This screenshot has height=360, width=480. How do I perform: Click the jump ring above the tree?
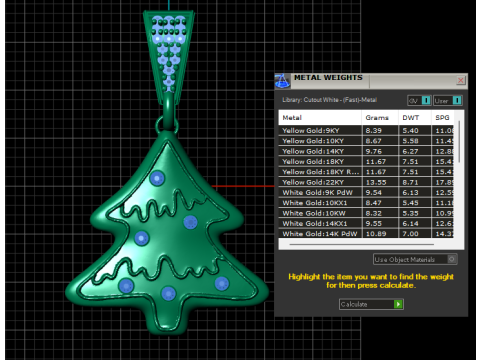click(167, 124)
